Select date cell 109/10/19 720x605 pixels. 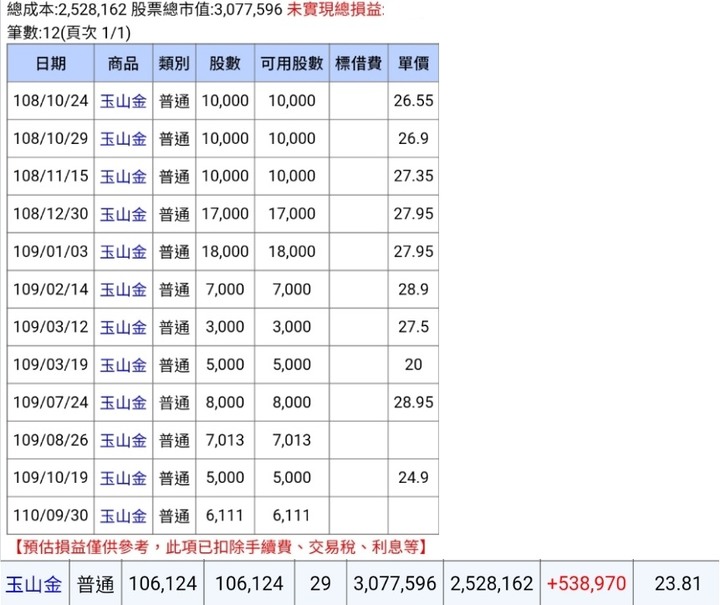pyautogui.click(x=51, y=477)
